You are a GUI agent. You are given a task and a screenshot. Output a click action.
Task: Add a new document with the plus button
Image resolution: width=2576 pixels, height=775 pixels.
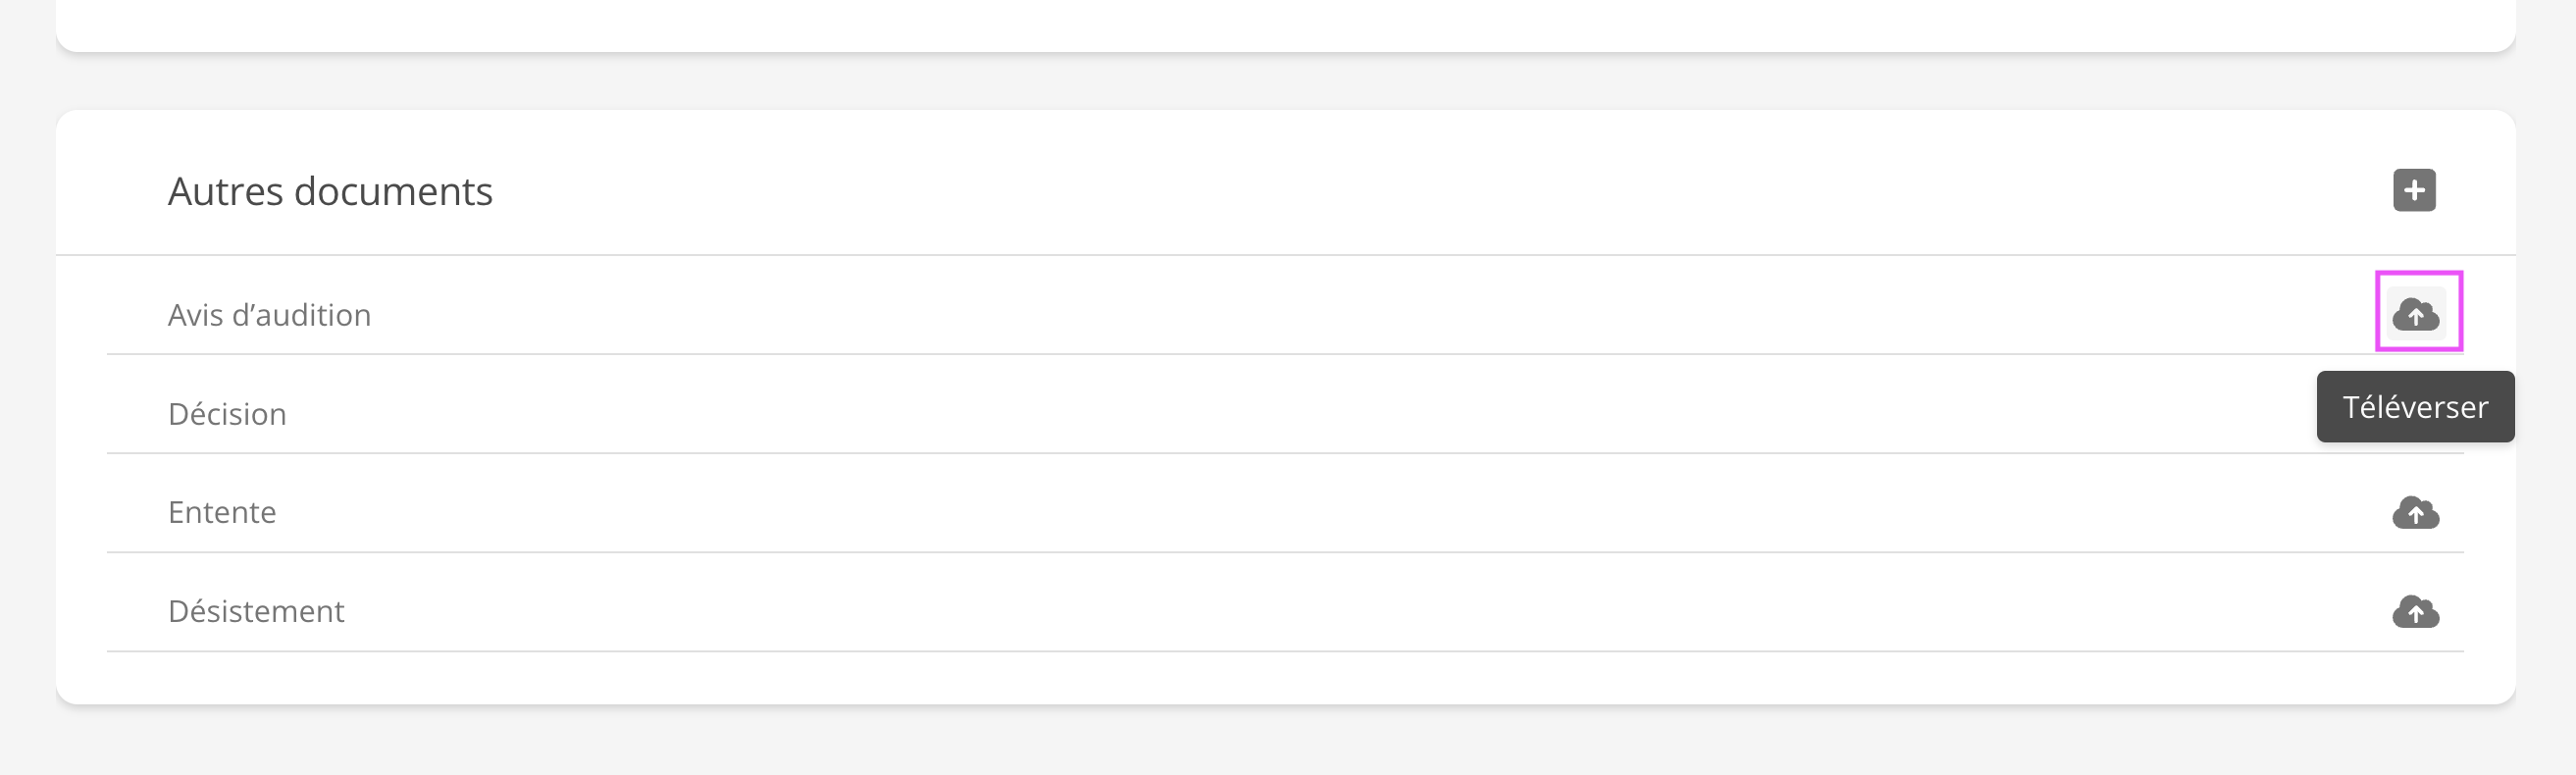pos(2414,190)
